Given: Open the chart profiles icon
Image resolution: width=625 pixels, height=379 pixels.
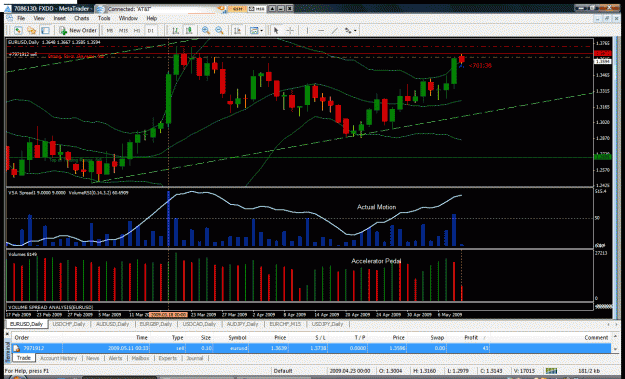Looking at the screenshot, I should (31, 30).
